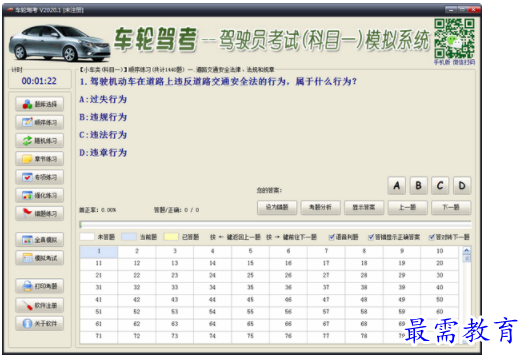Jump to question 10 in grid

(439, 251)
